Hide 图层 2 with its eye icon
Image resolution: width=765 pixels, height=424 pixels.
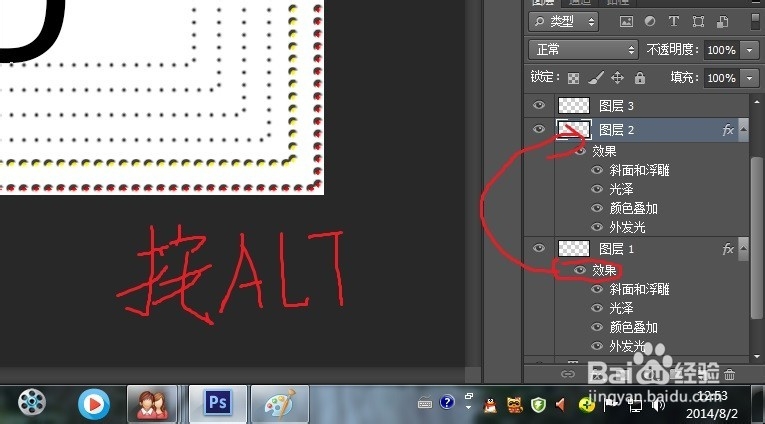pos(539,129)
